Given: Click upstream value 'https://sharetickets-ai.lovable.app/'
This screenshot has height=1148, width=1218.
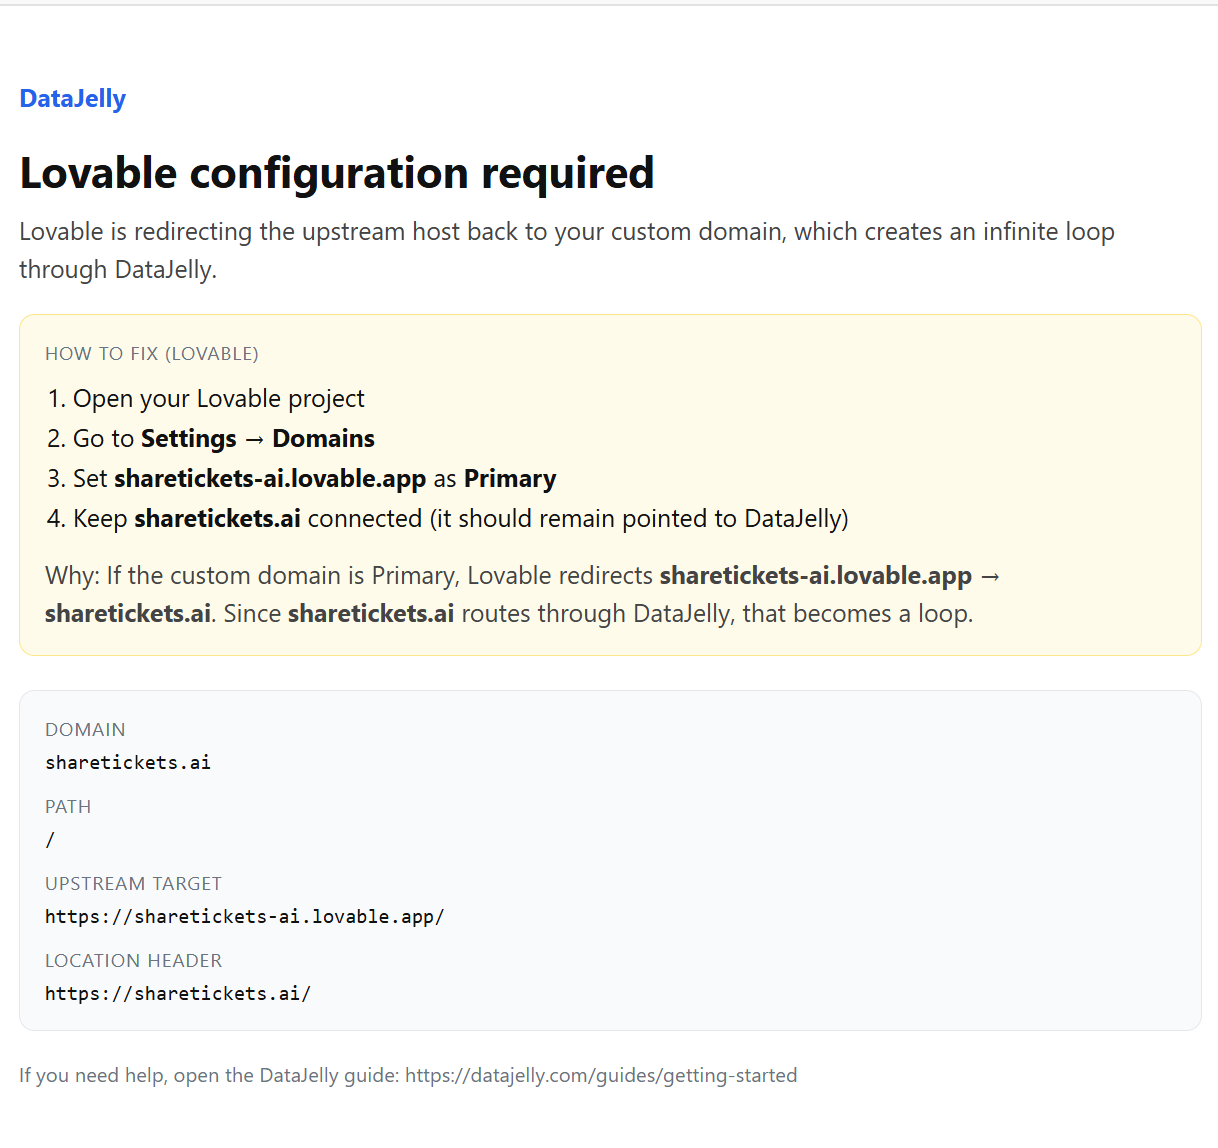Looking at the screenshot, I should click(245, 917).
